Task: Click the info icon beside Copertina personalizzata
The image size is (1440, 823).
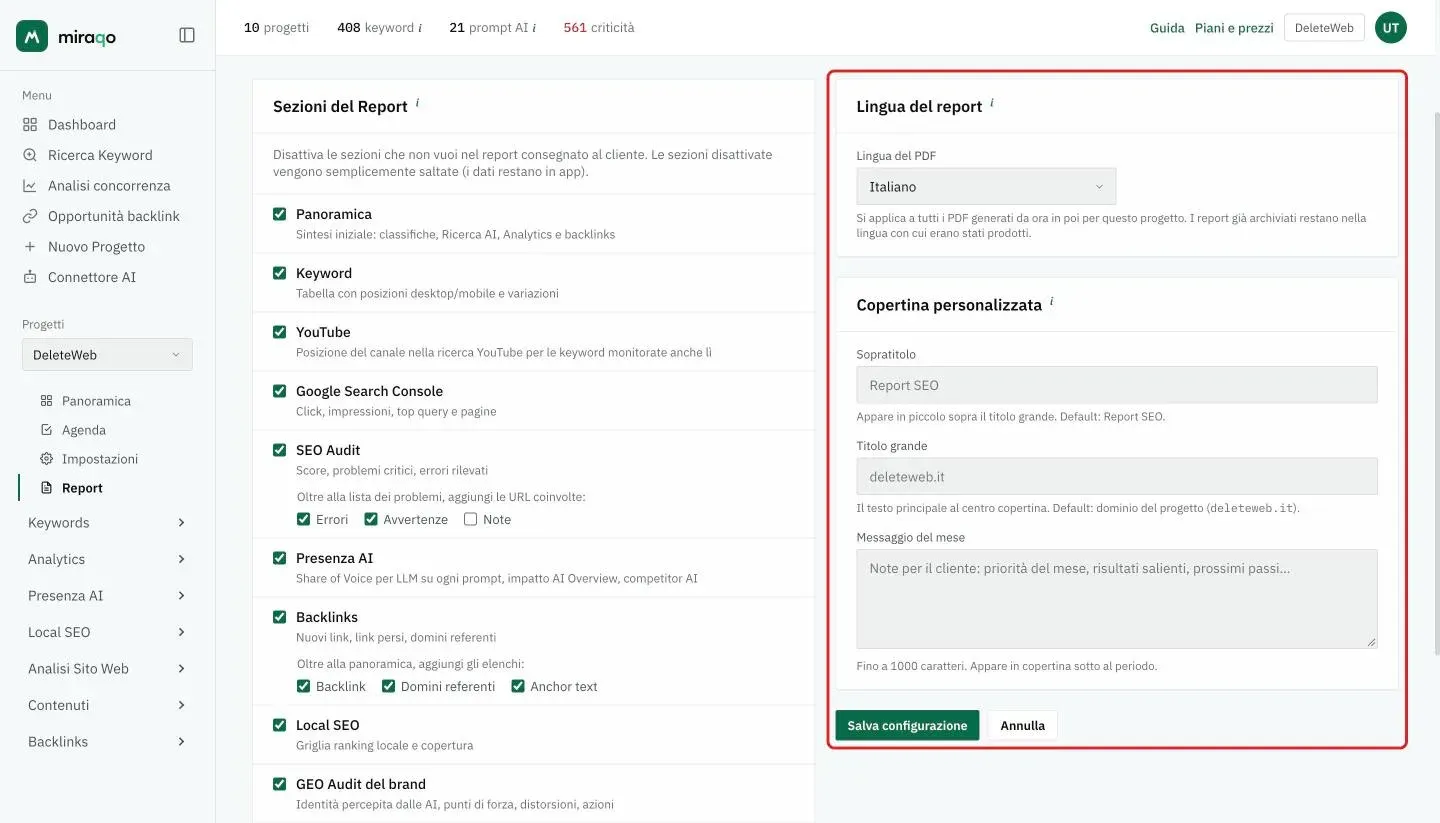Action: click(x=1052, y=302)
